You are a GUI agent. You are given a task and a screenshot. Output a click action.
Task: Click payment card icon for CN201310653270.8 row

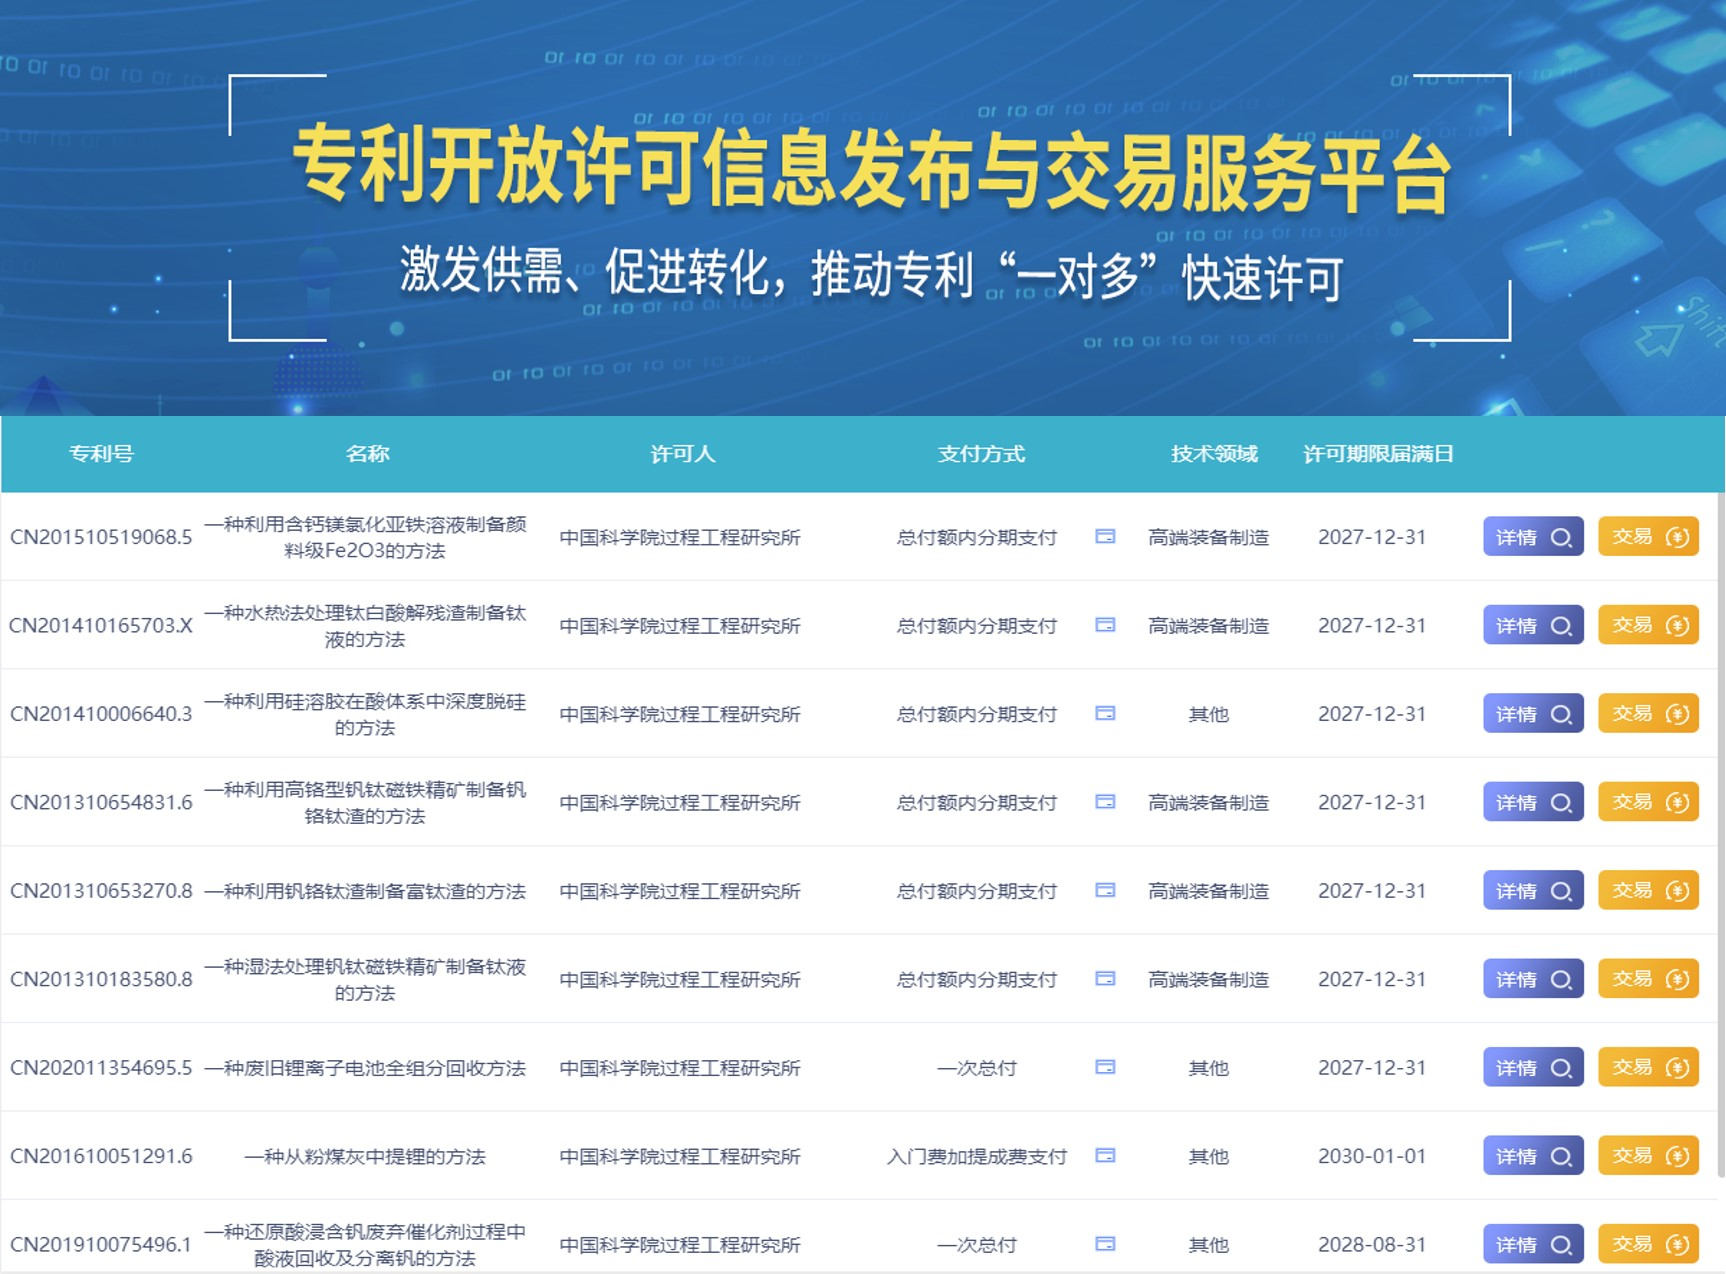(1105, 890)
